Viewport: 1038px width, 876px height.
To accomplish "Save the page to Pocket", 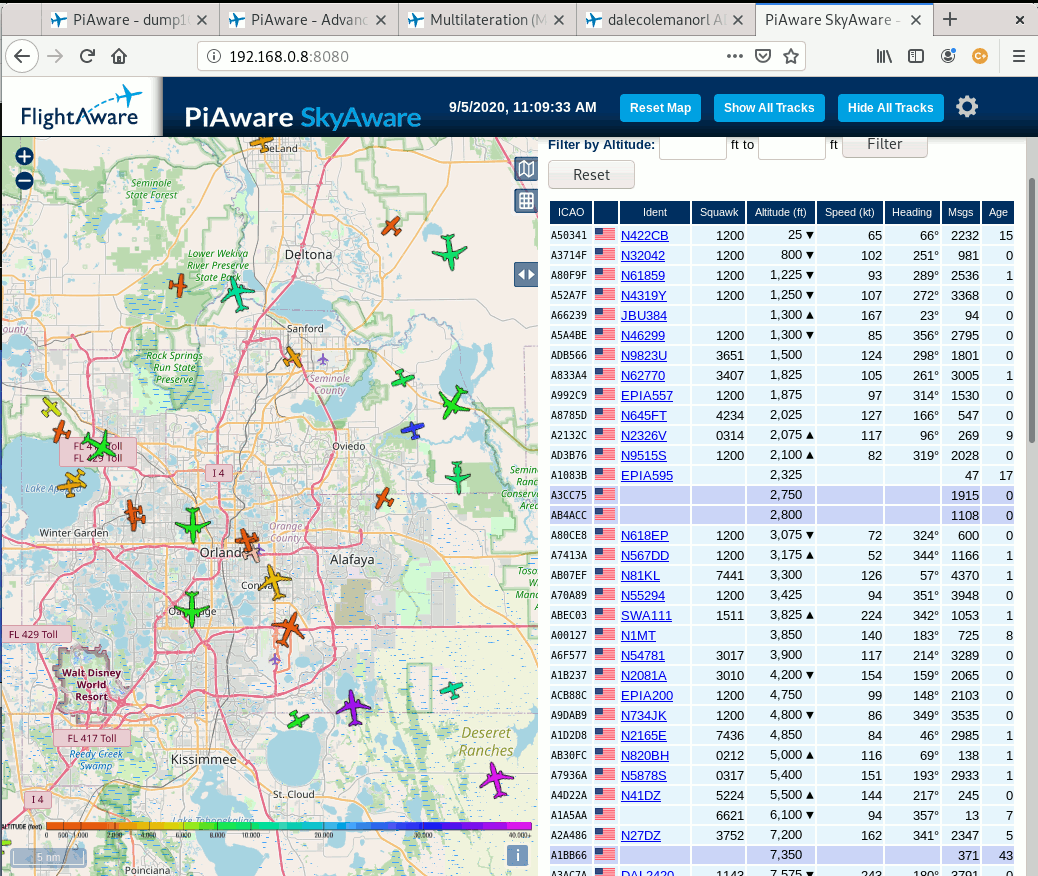I will coord(763,56).
